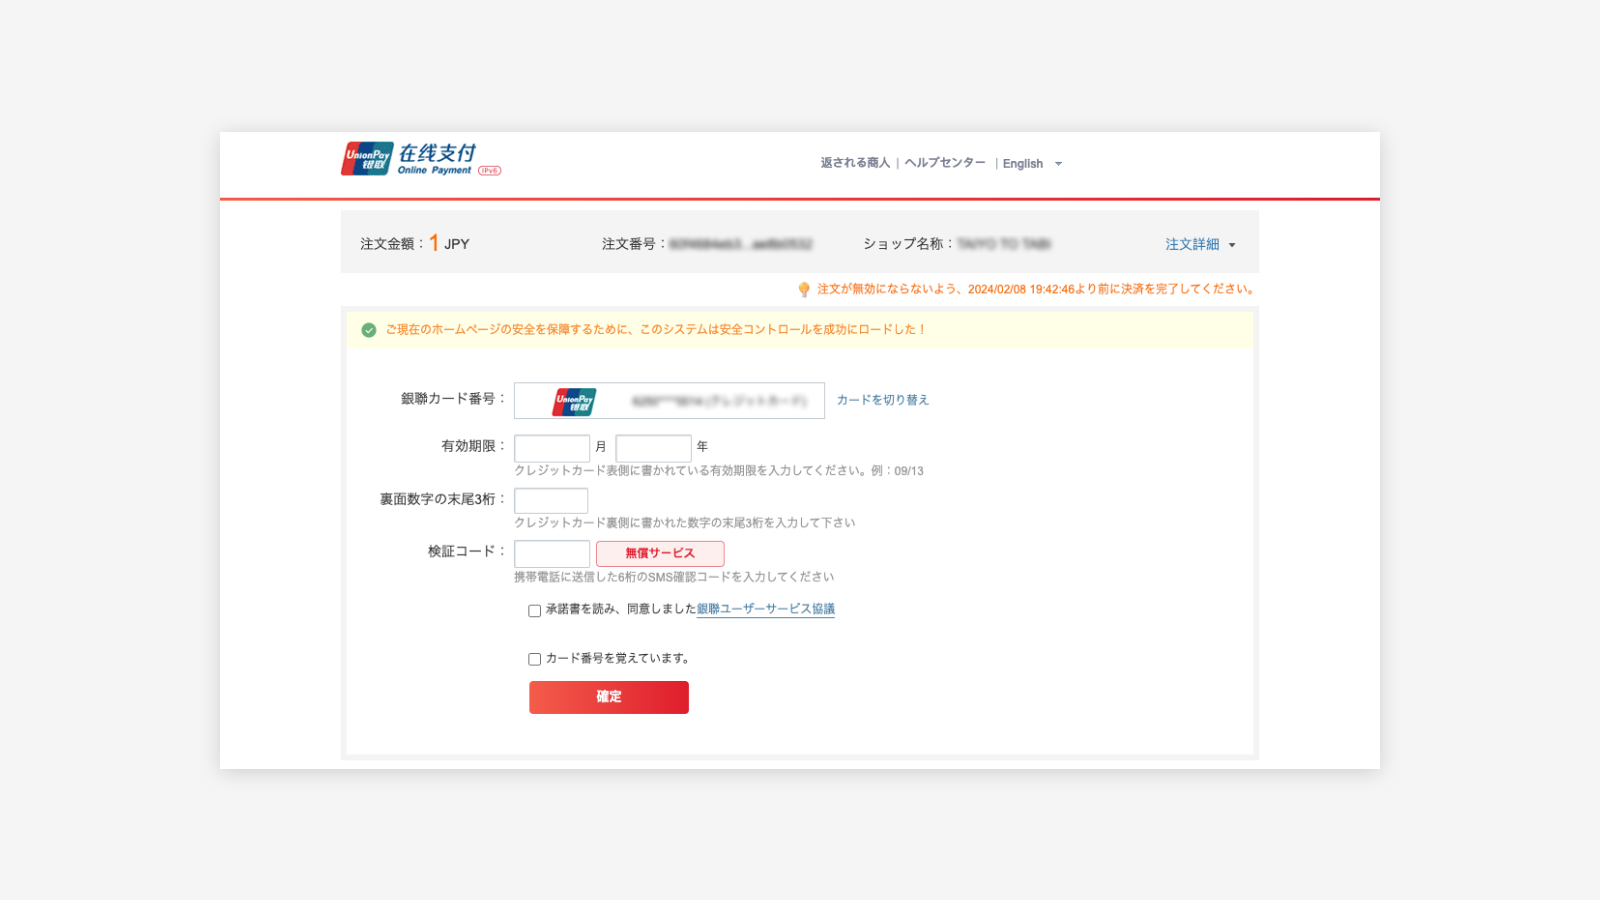Focus the 検証コード SMS code field
The width and height of the screenshot is (1600, 900).
coord(552,553)
